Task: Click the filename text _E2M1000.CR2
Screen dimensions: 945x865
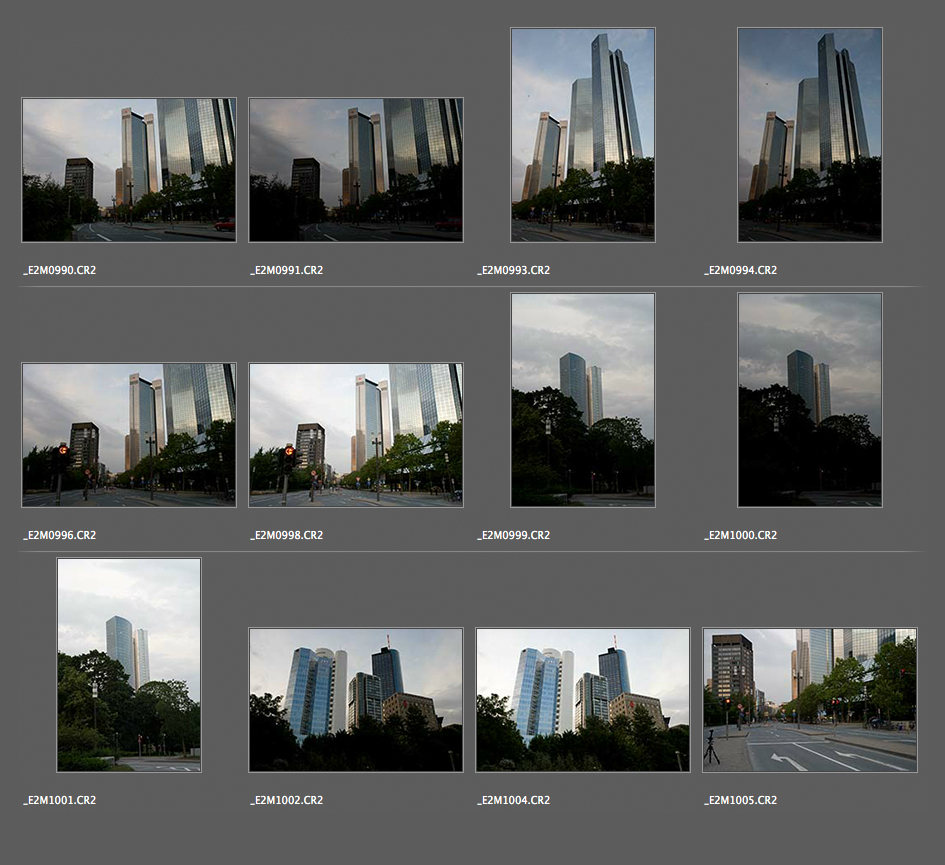Action: [x=741, y=535]
